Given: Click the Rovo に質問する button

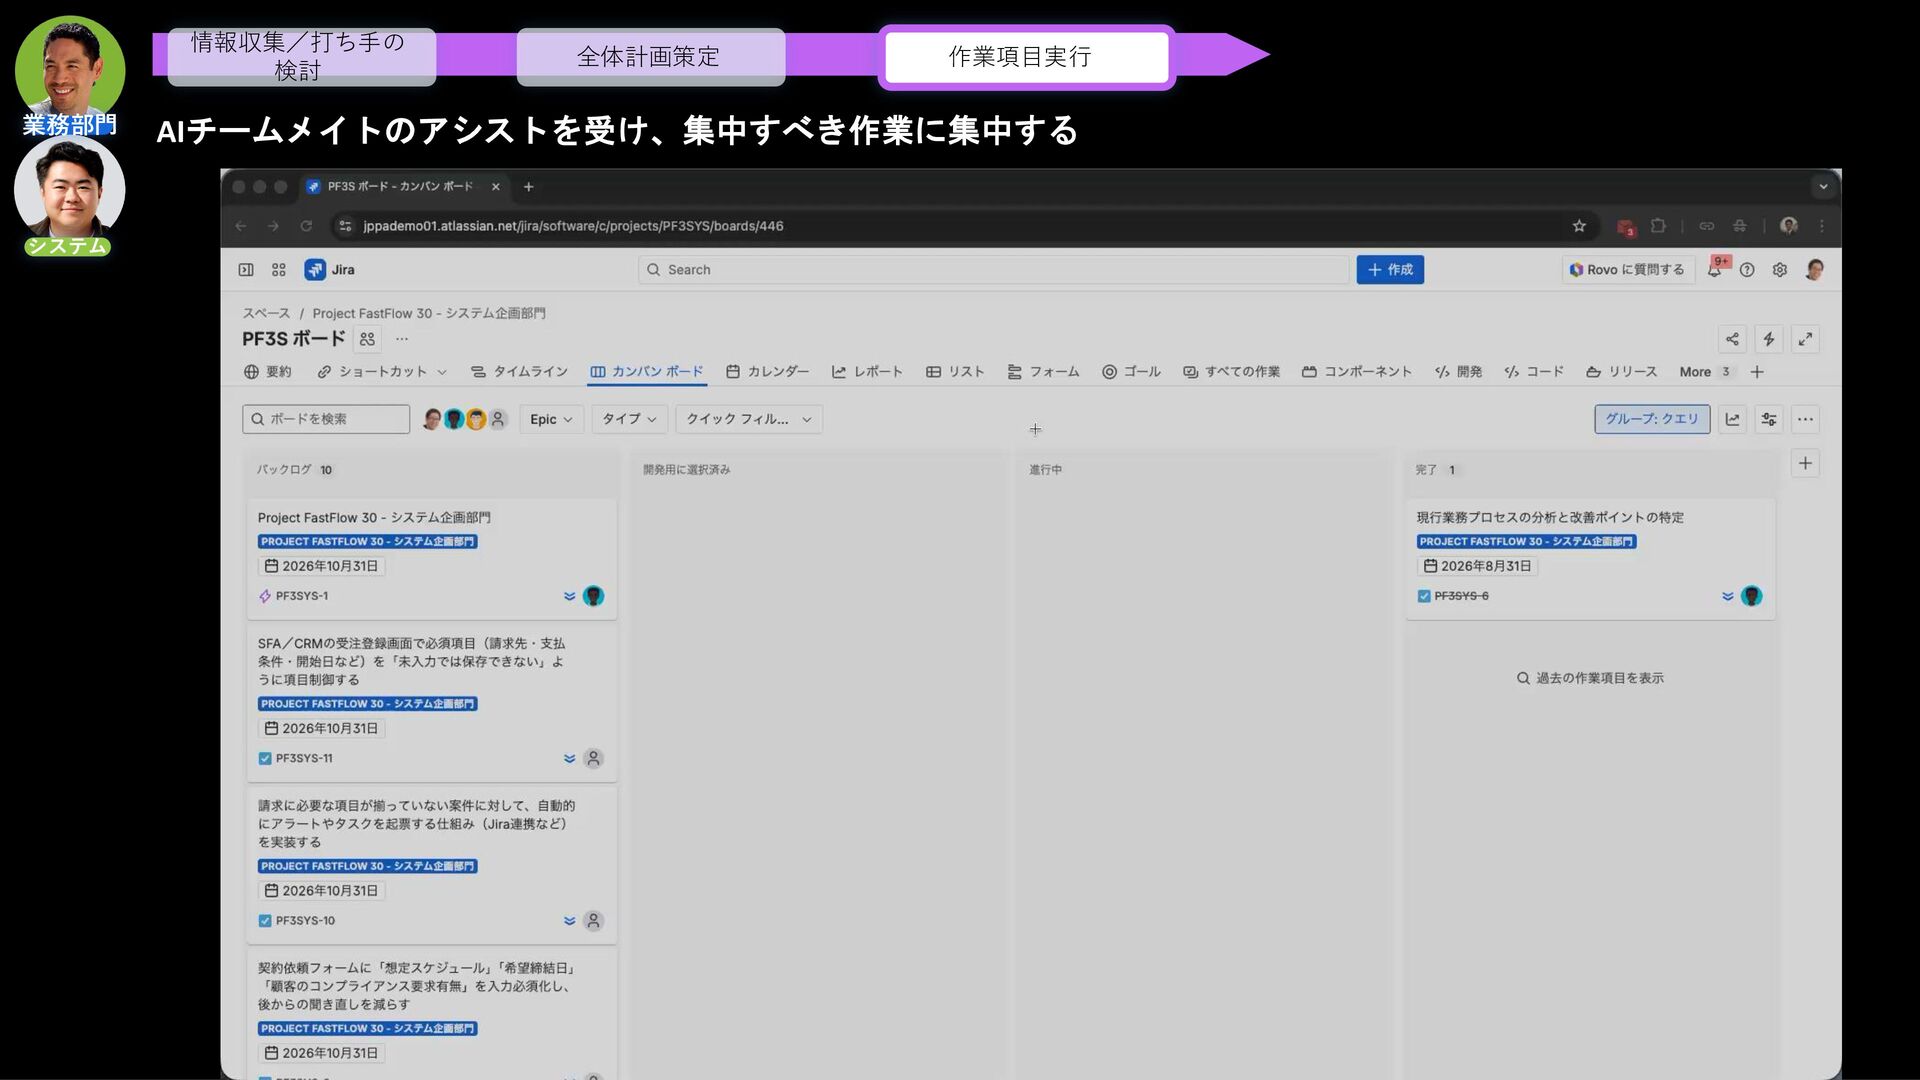Looking at the screenshot, I should click(1627, 270).
